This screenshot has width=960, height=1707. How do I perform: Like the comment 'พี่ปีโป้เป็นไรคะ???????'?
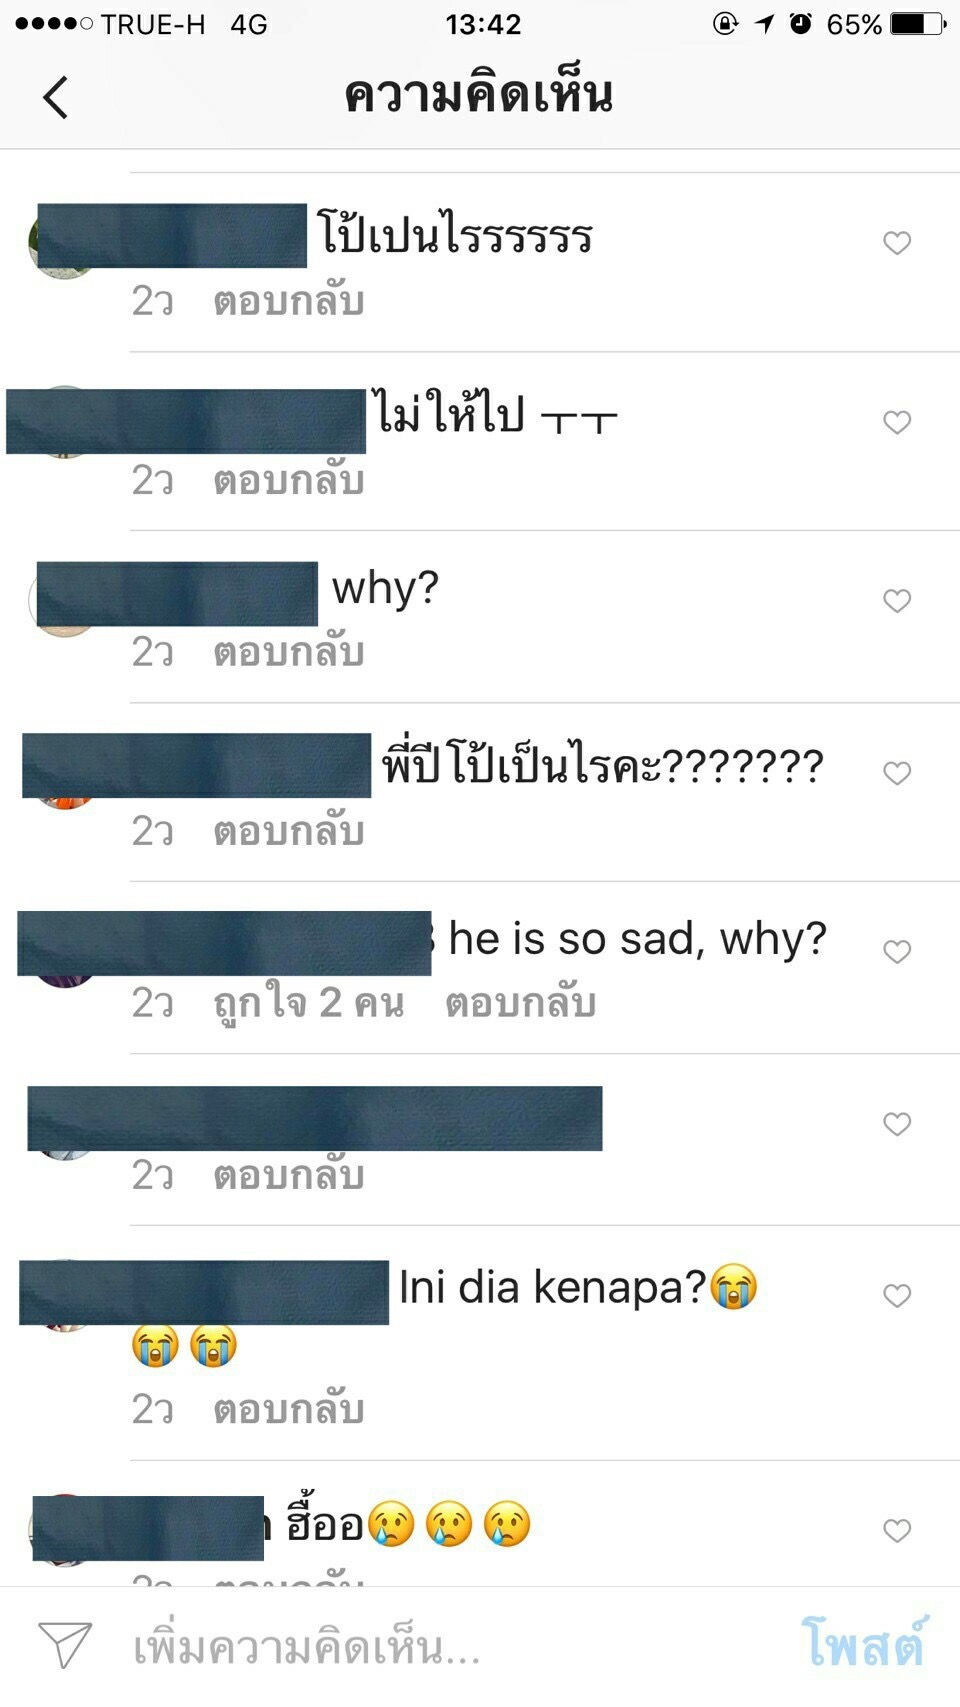[897, 773]
